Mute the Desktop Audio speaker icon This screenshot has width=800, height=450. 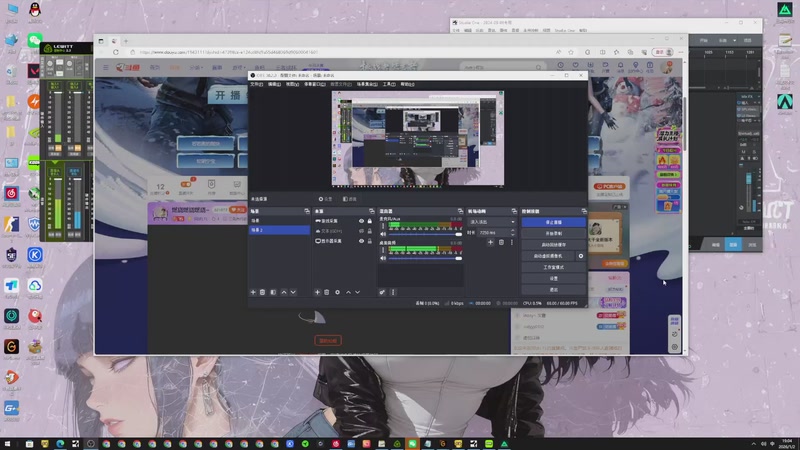click(383, 258)
